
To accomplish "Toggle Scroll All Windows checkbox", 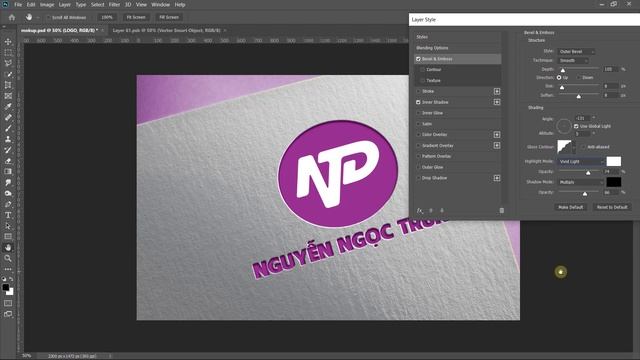I will coord(49,18).
